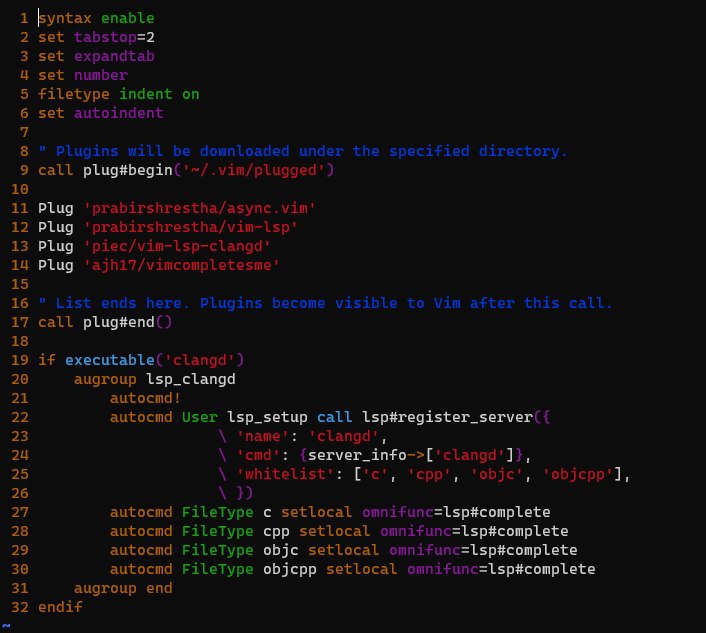The width and height of the screenshot is (706, 633).
Task: Click 'plug#begin' on line 9
Action: [x=128, y=170]
